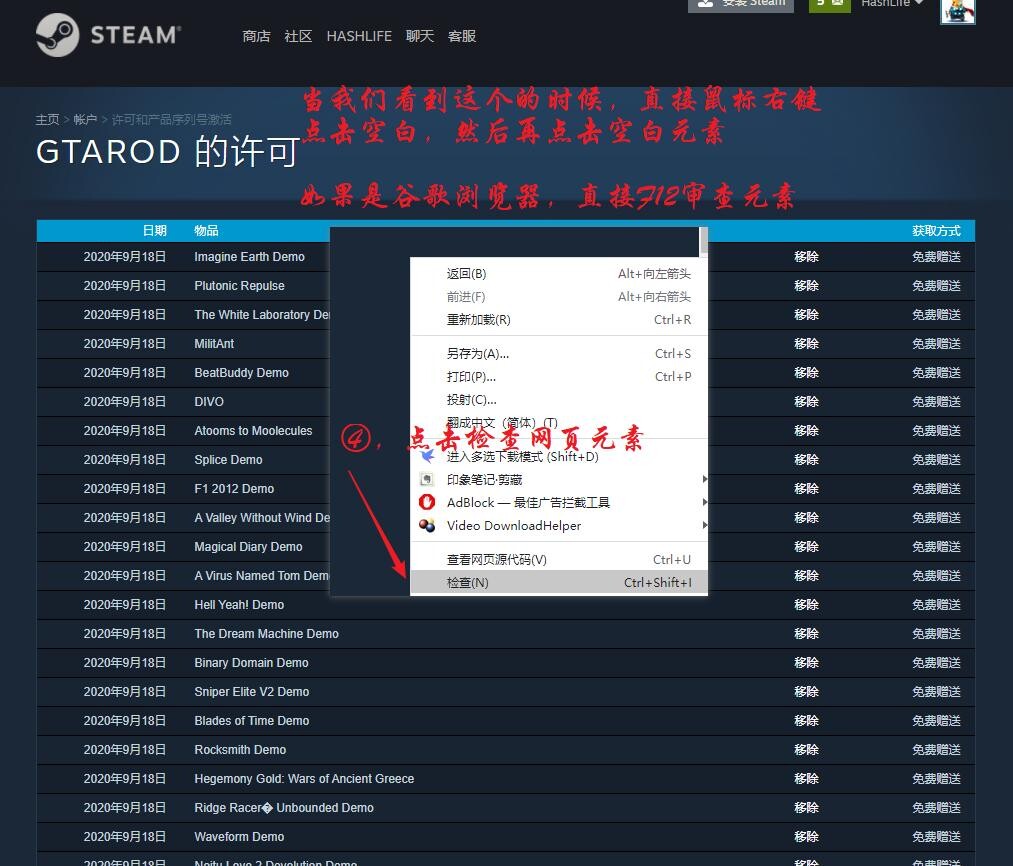Click the 印象笔记·剪藏 clipper icon
Screen dimensions: 1013x866
click(x=426, y=478)
